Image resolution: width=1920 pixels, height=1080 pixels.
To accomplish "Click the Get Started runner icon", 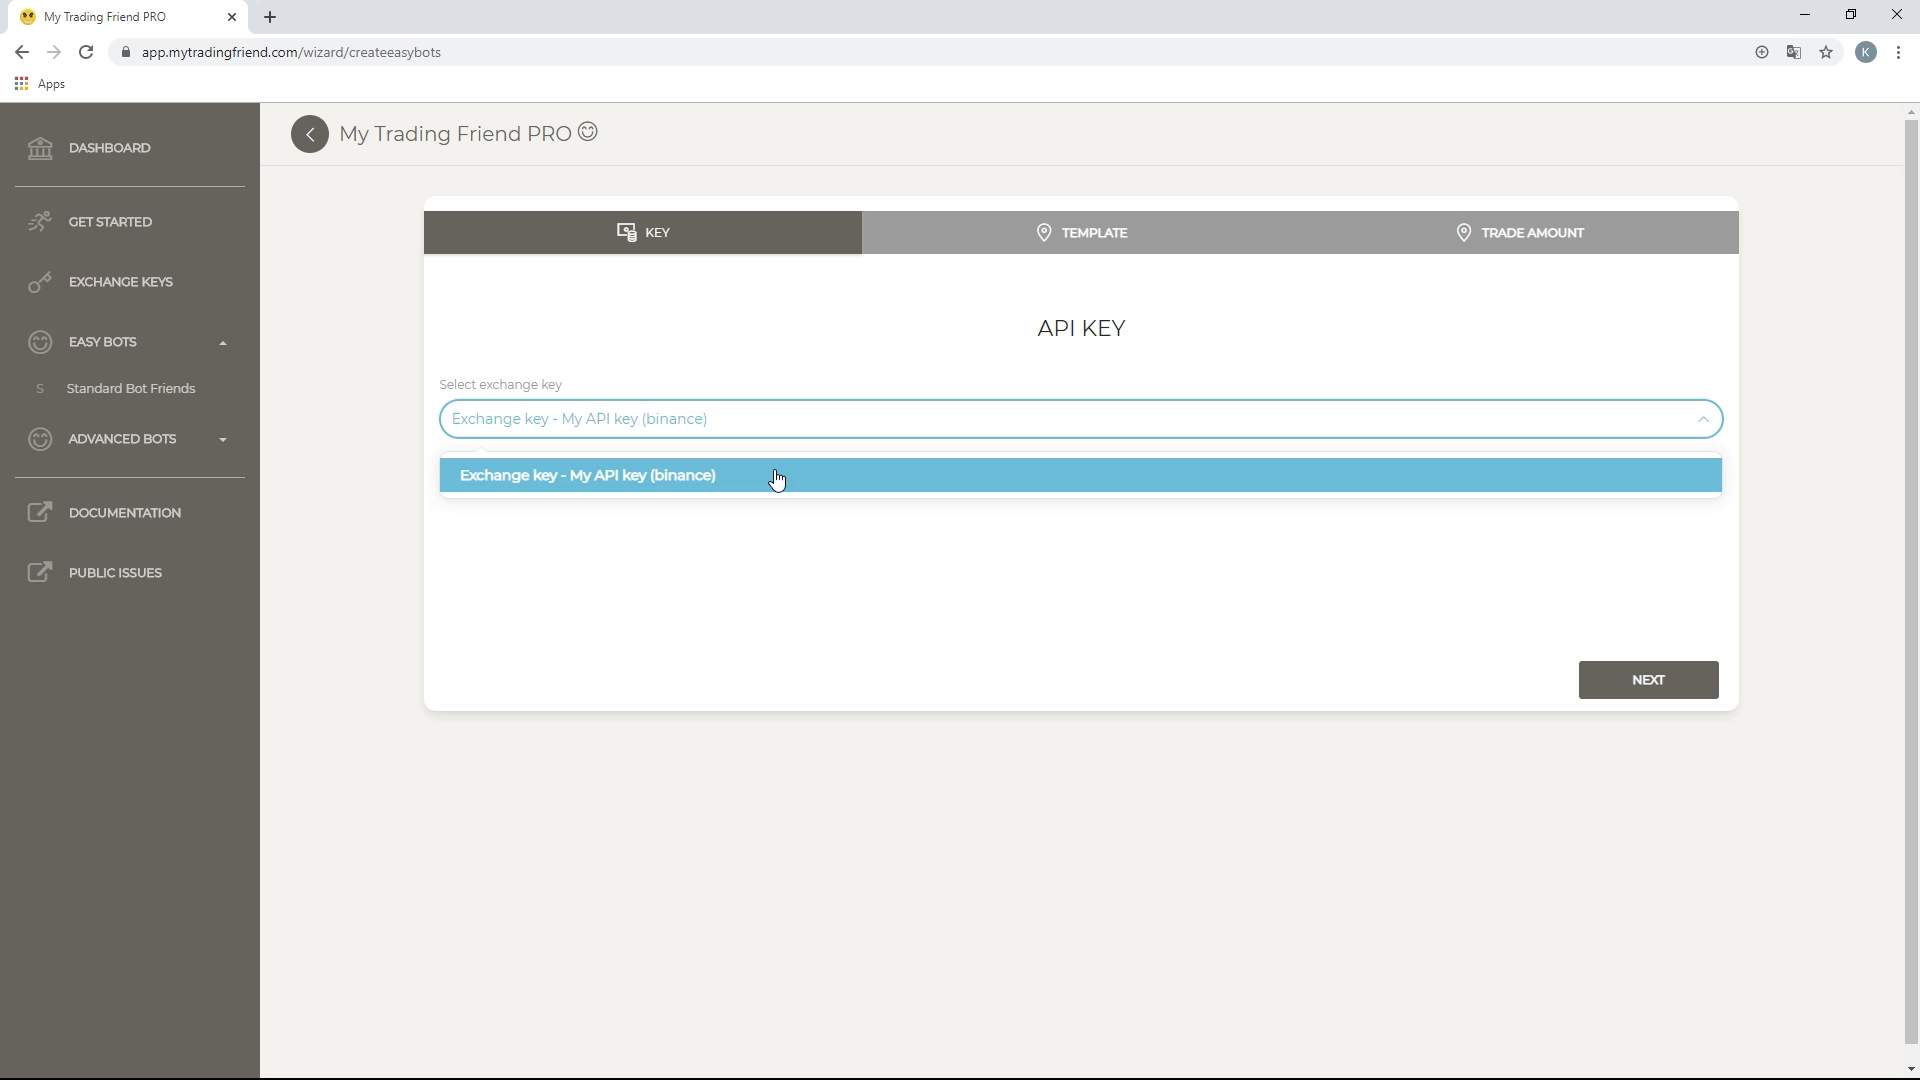I will pyautogui.click(x=40, y=222).
